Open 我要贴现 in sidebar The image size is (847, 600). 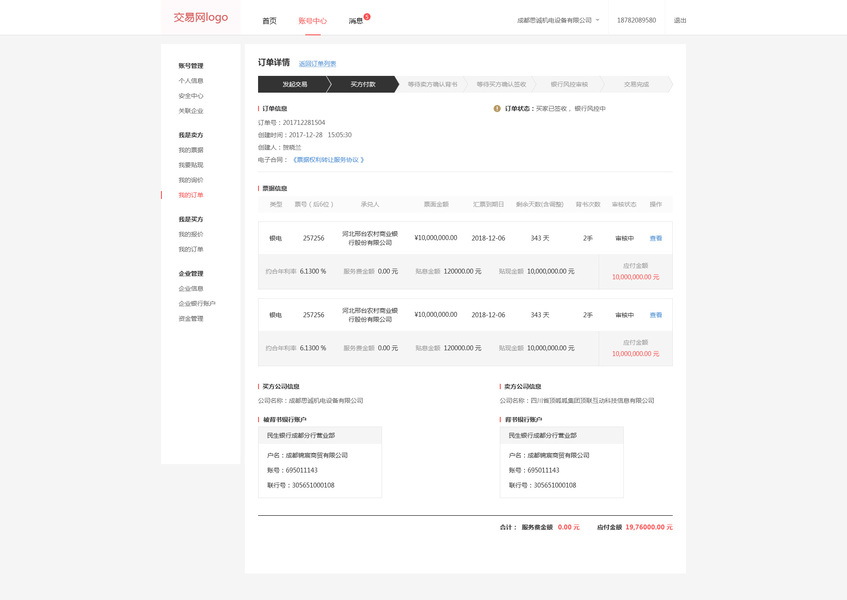[x=191, y=165]
